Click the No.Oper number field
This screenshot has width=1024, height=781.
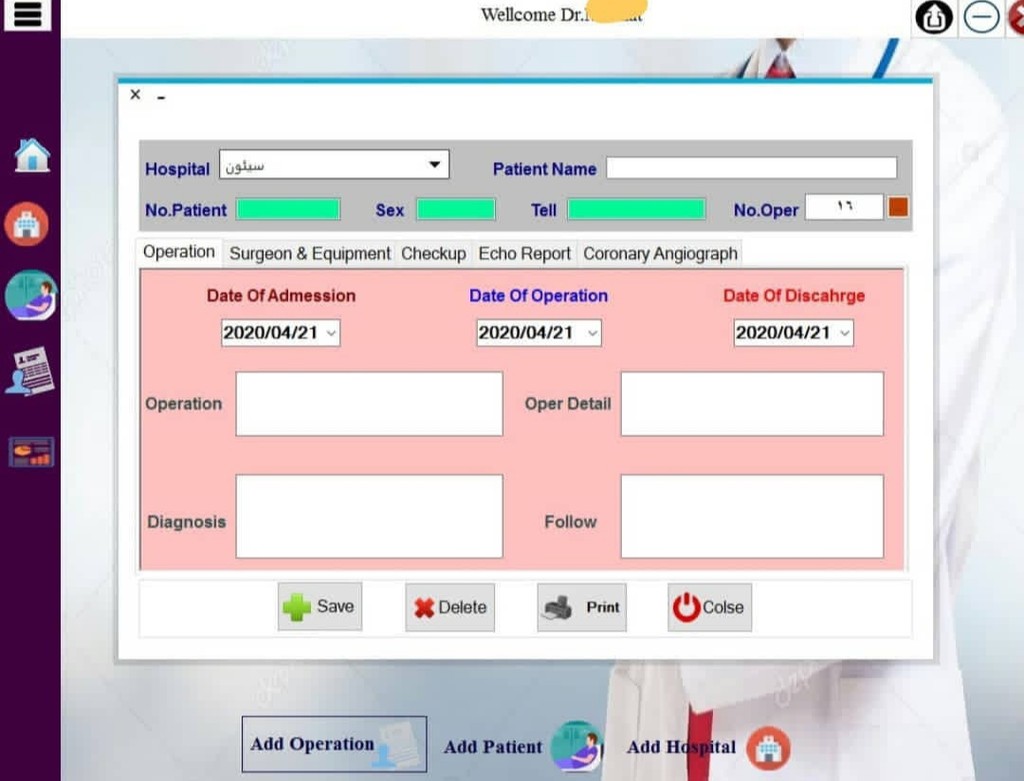click(844, 207)
